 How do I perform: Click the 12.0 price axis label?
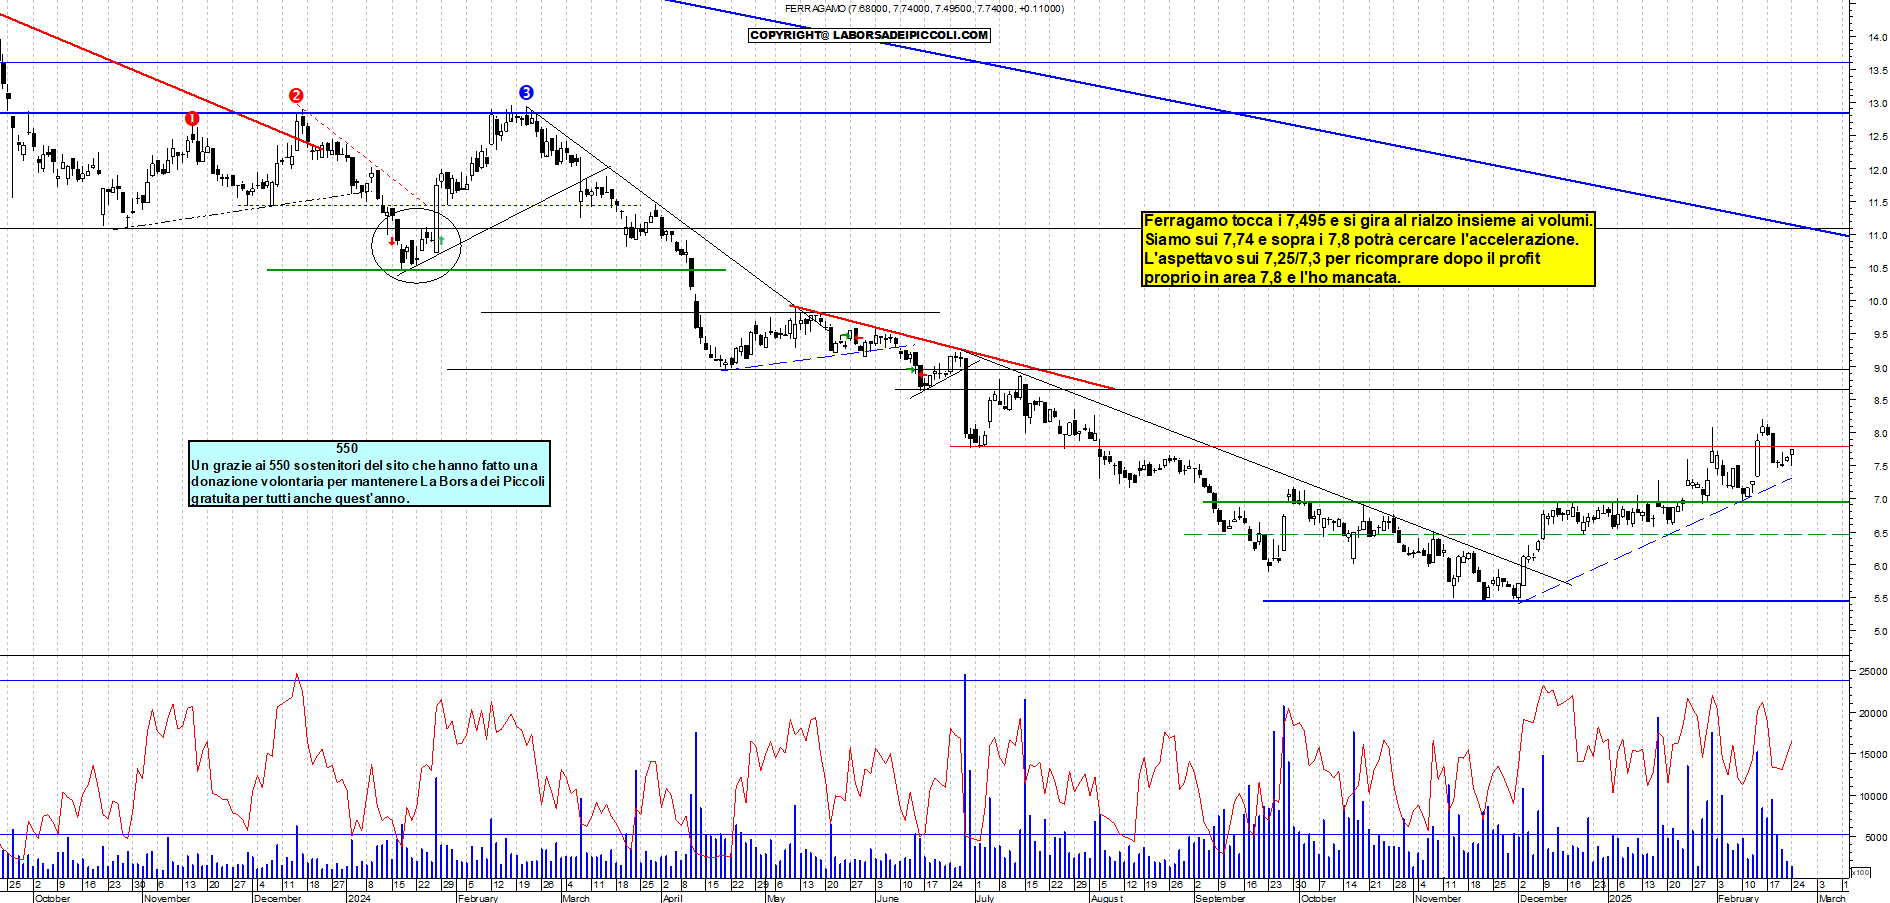(x=1877, y=170)
